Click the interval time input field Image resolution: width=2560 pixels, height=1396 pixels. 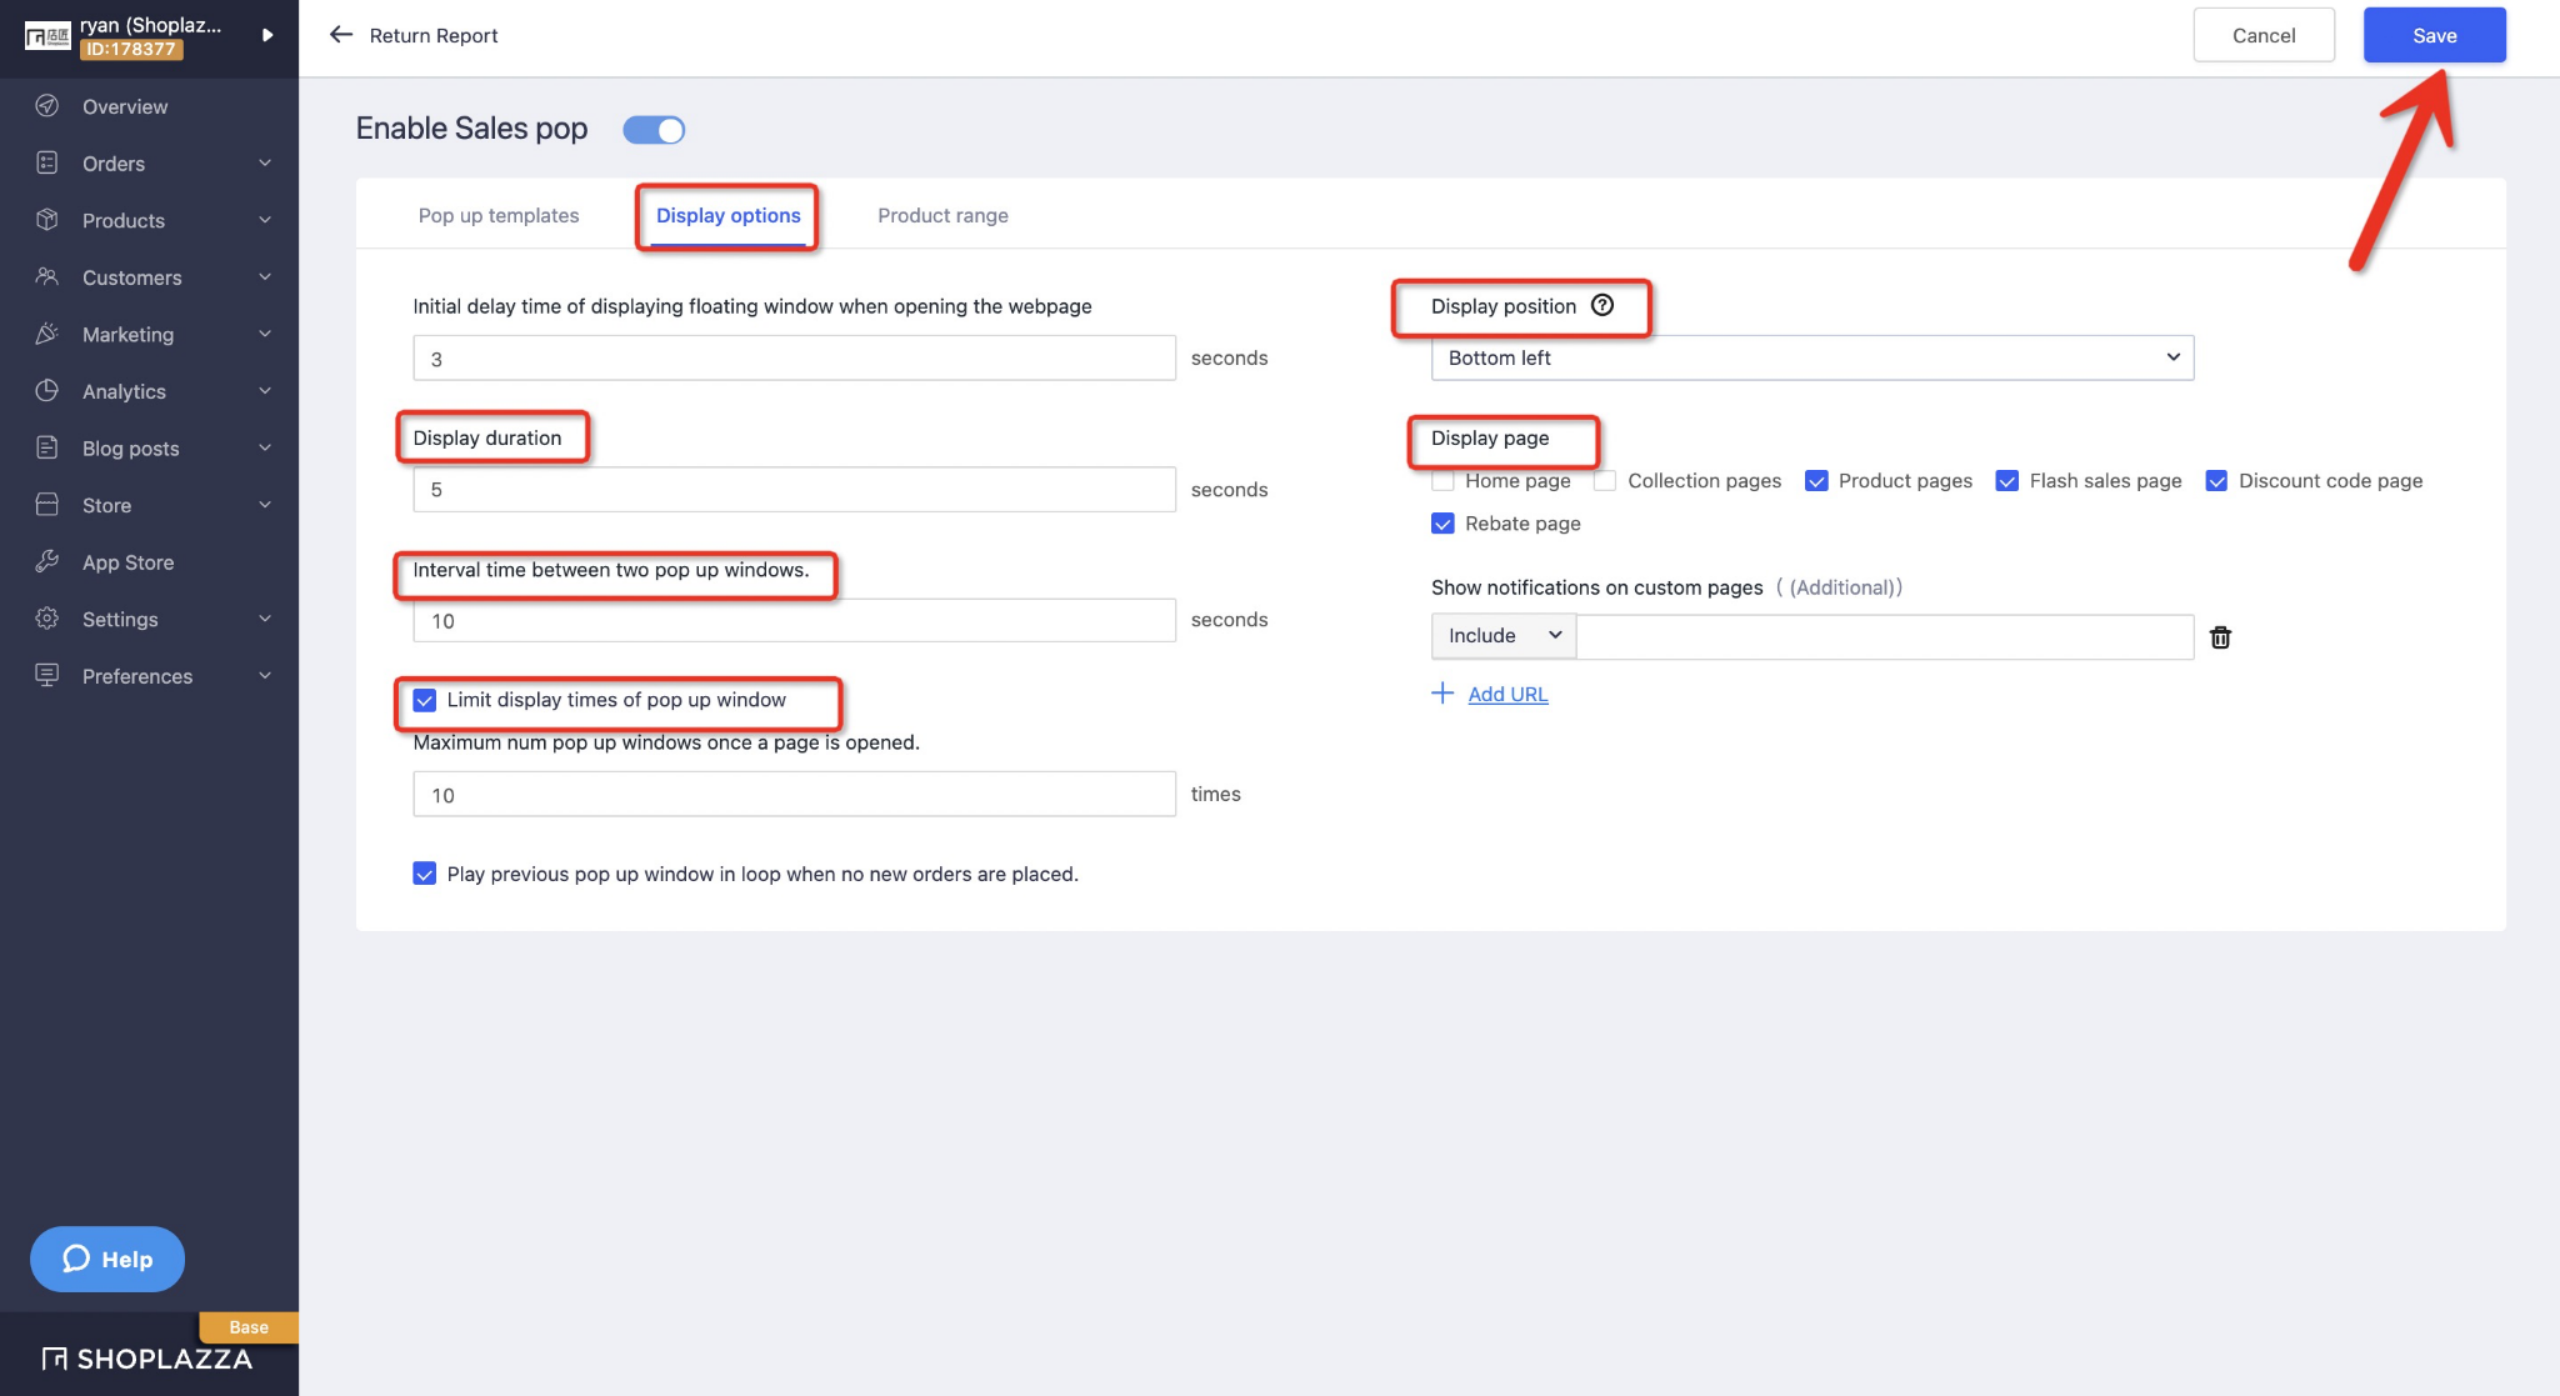point(794,620)
